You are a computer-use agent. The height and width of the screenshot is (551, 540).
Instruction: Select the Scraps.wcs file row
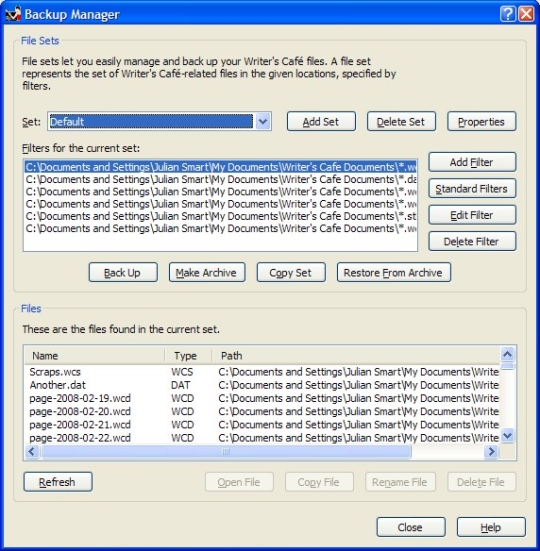(x=262, y=372)
